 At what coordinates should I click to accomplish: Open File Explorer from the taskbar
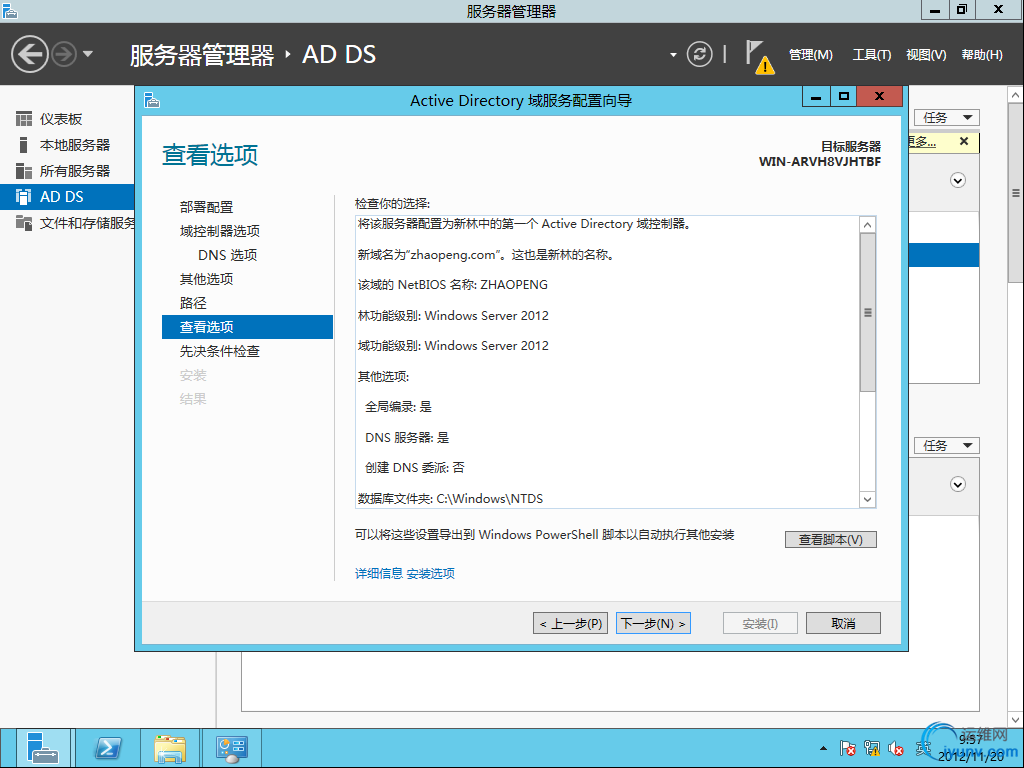point(170,748)
